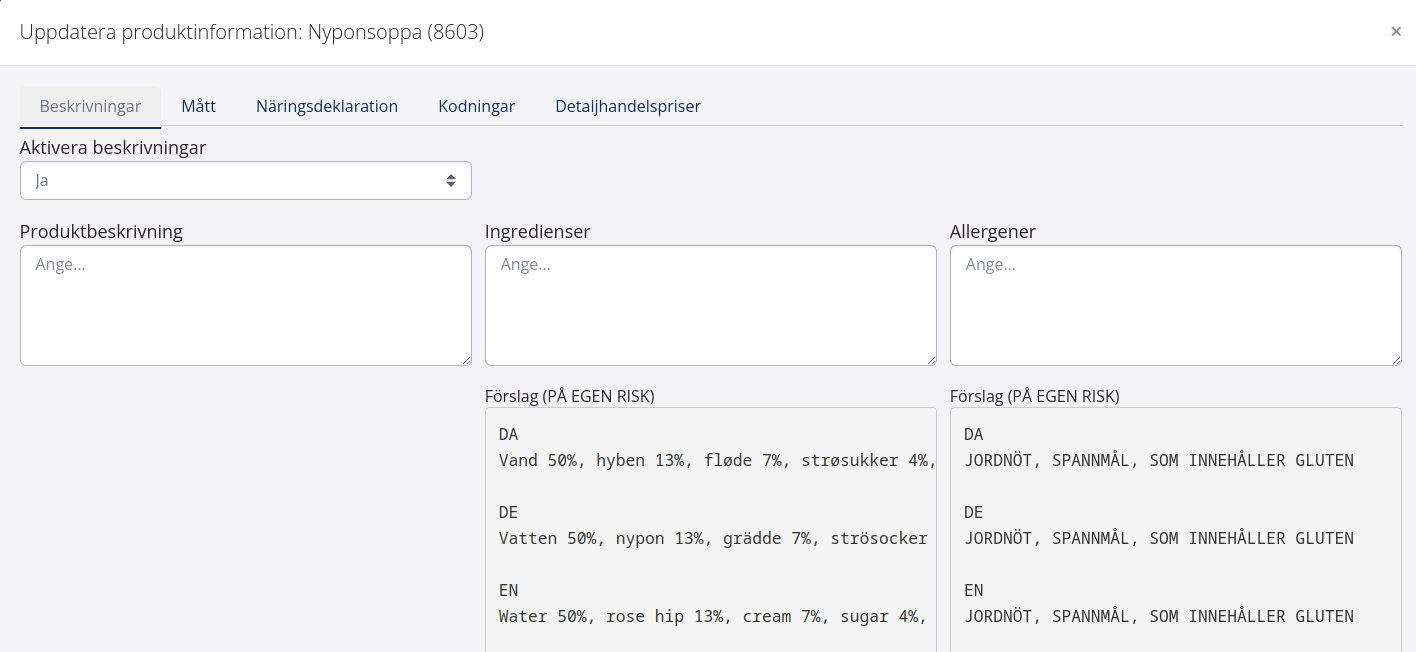Click the 'DE' heading in the ingredient suggestions
The image size is (1416, 652).
(509, 512)
